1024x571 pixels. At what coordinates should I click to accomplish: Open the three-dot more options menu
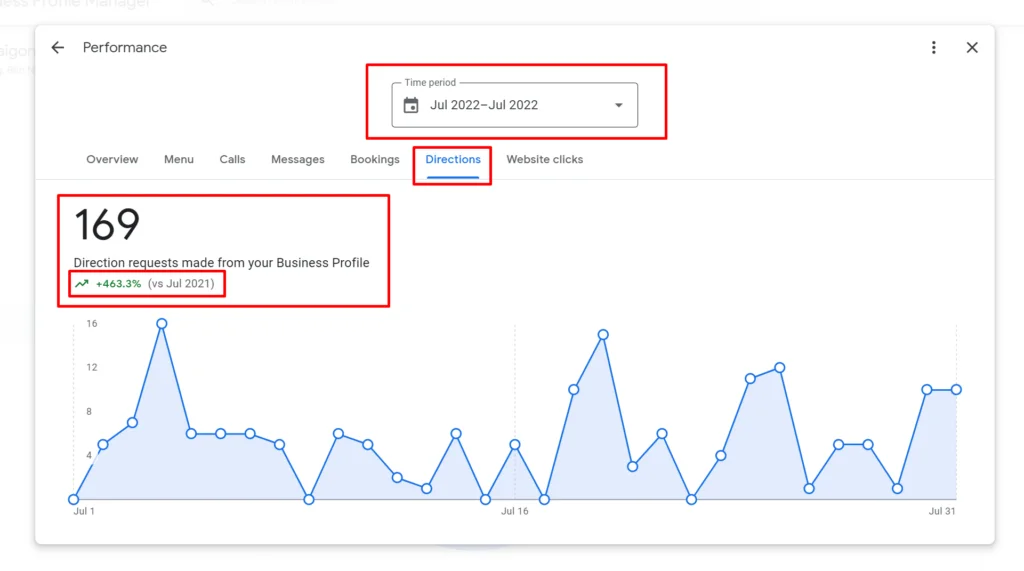tap(934, 48)
